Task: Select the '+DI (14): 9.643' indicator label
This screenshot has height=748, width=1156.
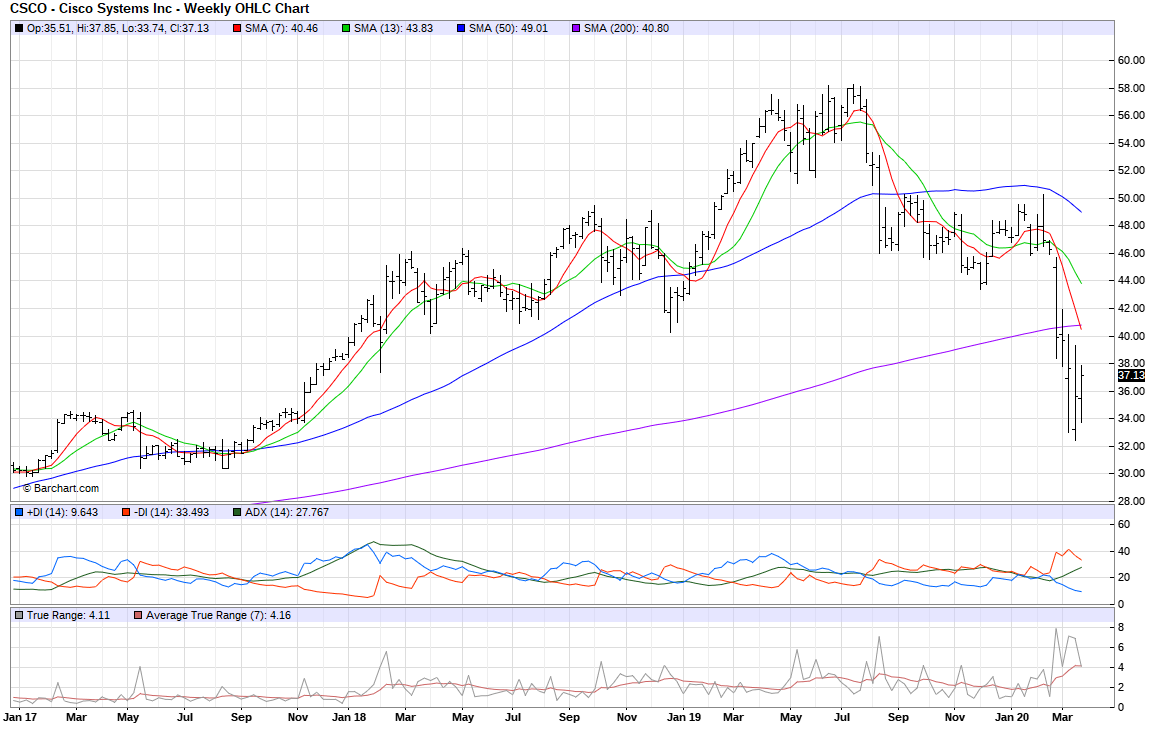Action: click(62, 512)
